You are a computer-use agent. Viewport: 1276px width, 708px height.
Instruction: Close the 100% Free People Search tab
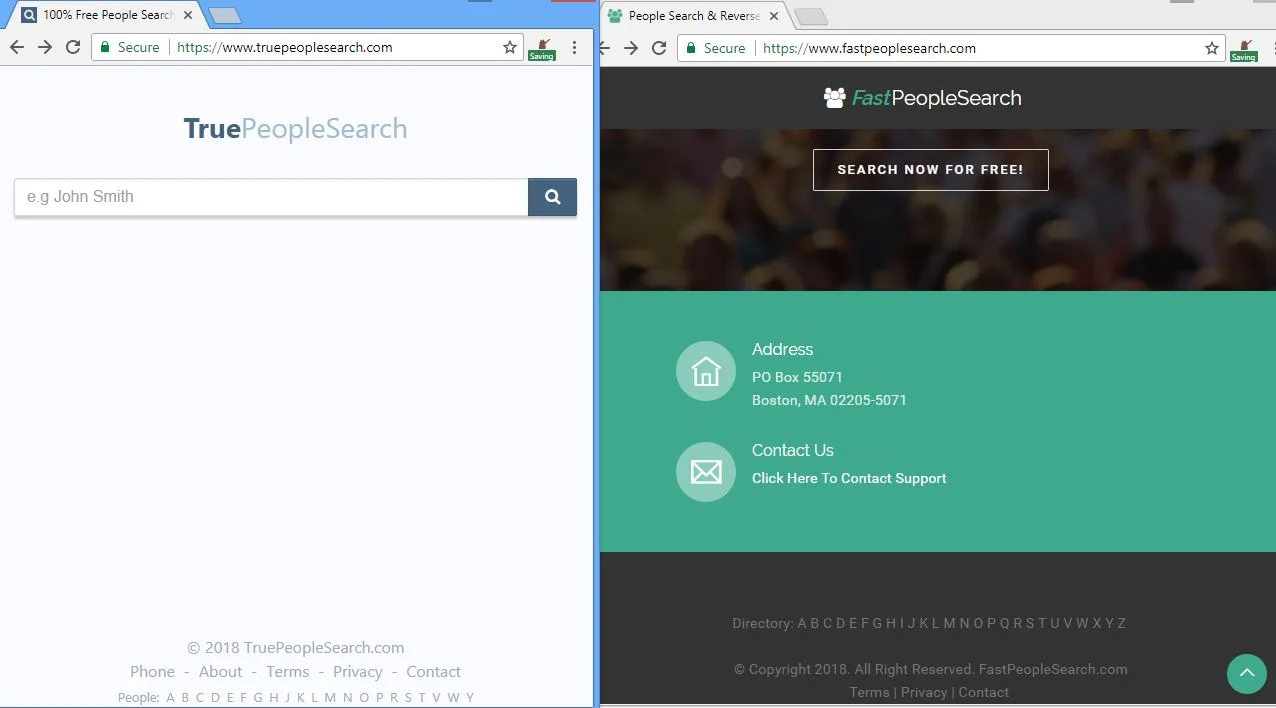(x=188, y=15)
